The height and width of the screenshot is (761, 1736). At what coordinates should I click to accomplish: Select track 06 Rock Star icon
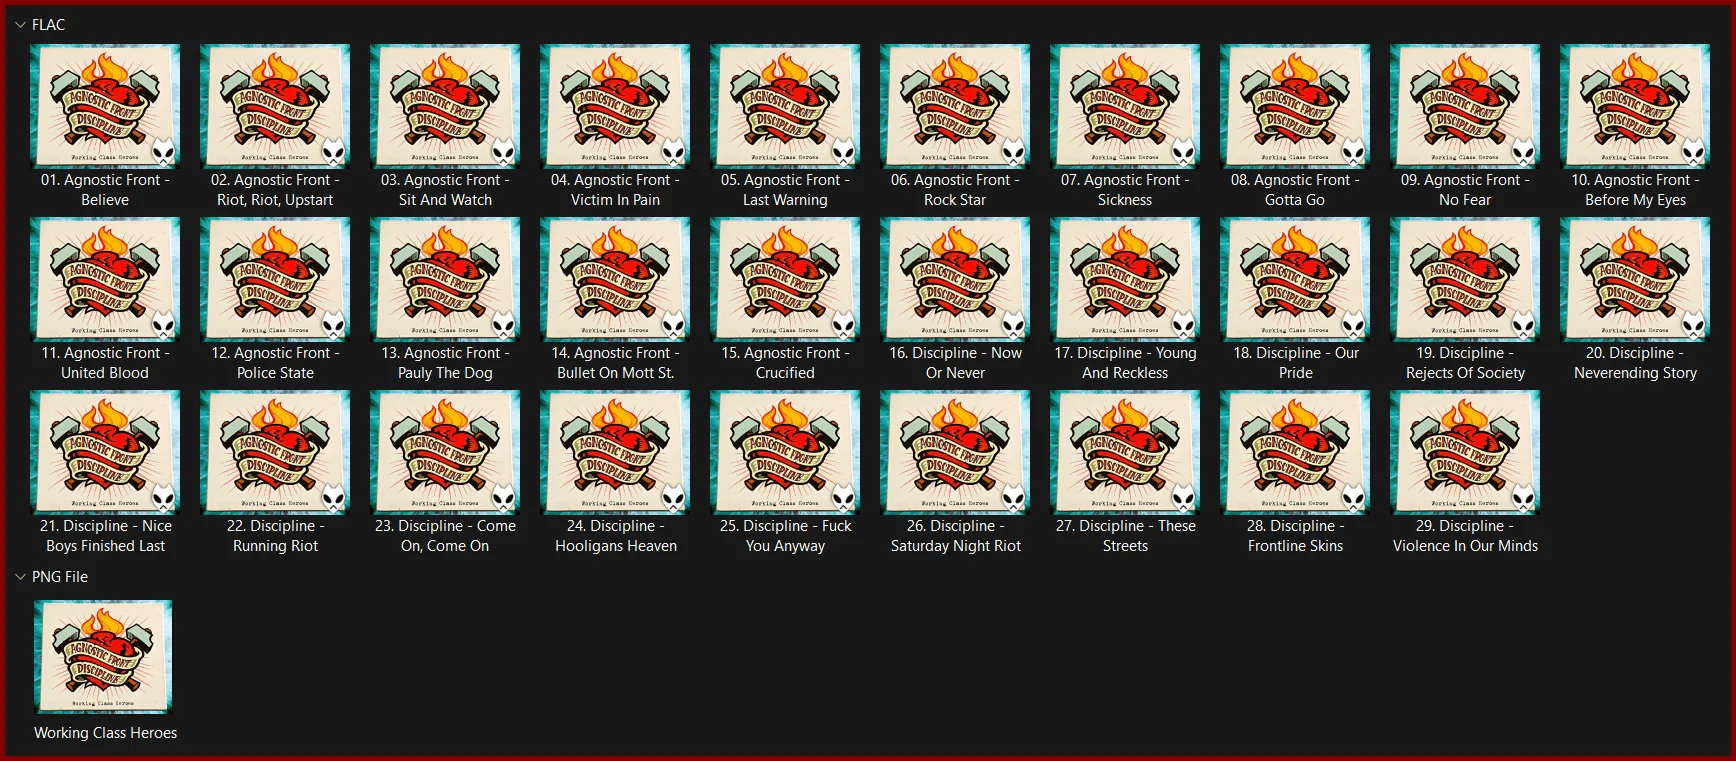955,106
